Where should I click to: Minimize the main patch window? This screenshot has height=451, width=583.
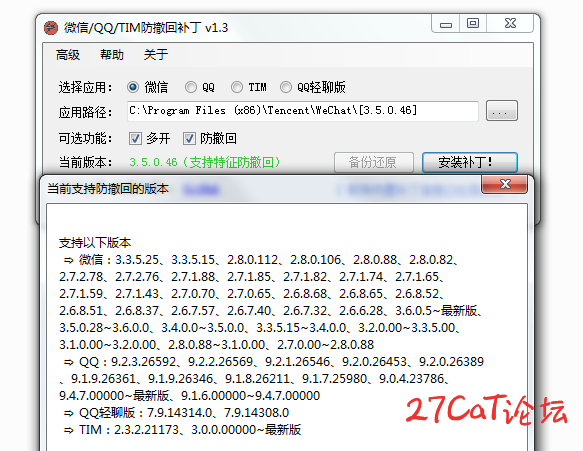445,24
